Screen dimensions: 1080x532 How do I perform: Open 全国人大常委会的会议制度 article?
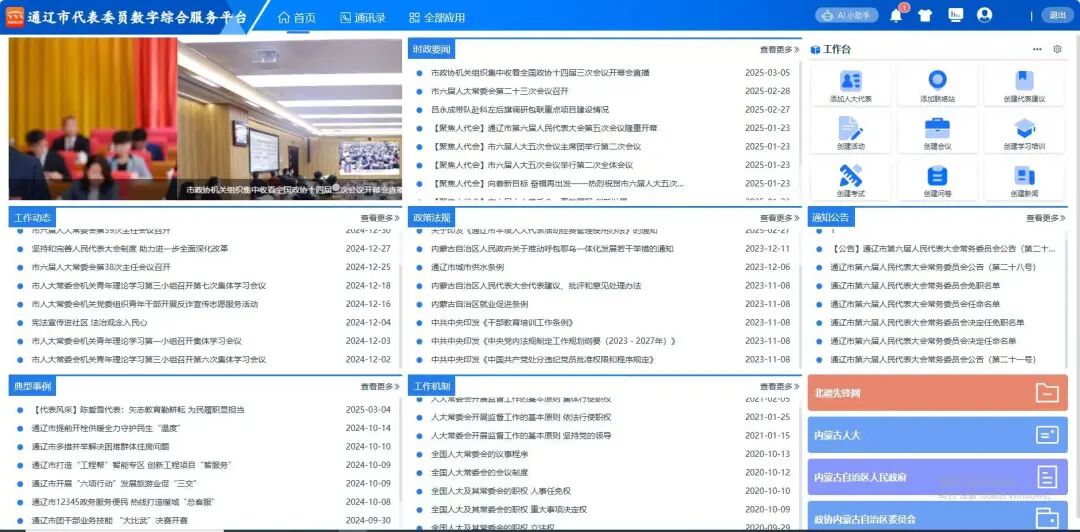(x=479, y=473)
